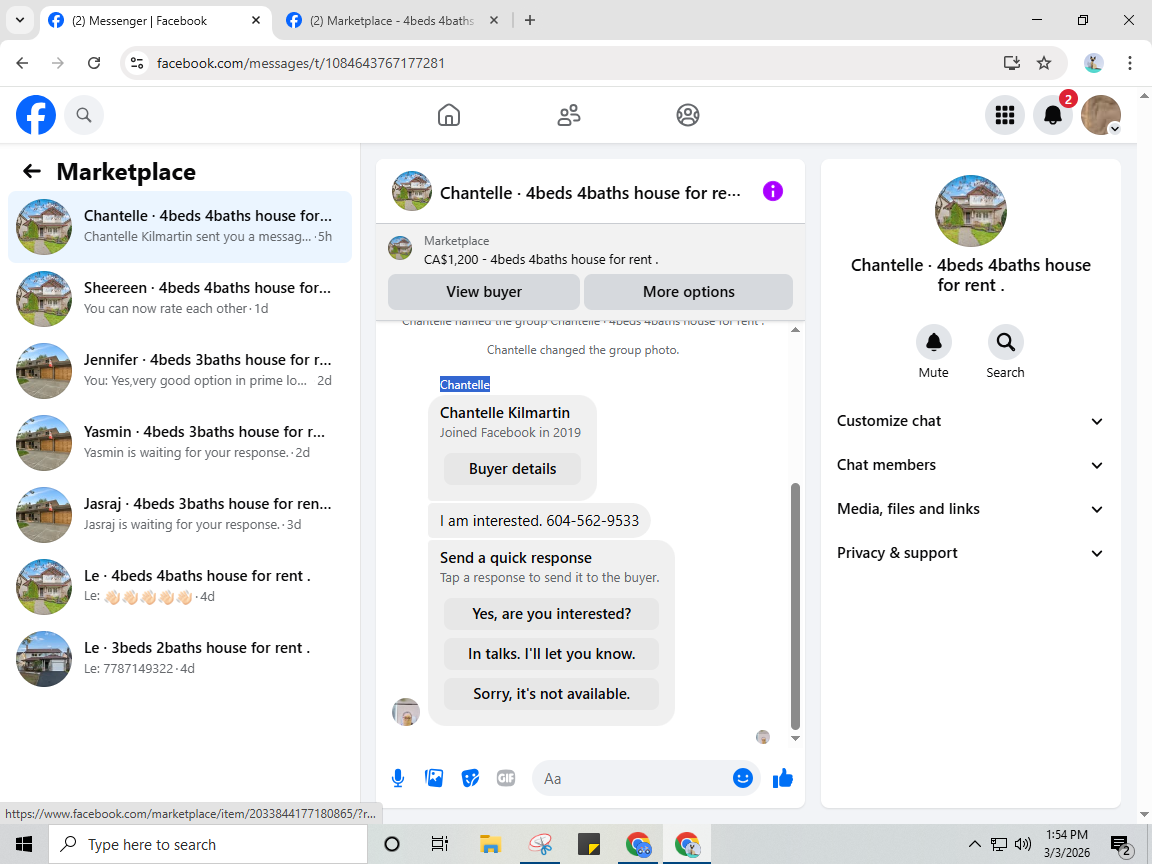This screenshot has width=1152, height=864.
Task: Switch to Messenger | Facebook tab
Action: [x=154, y=21]
